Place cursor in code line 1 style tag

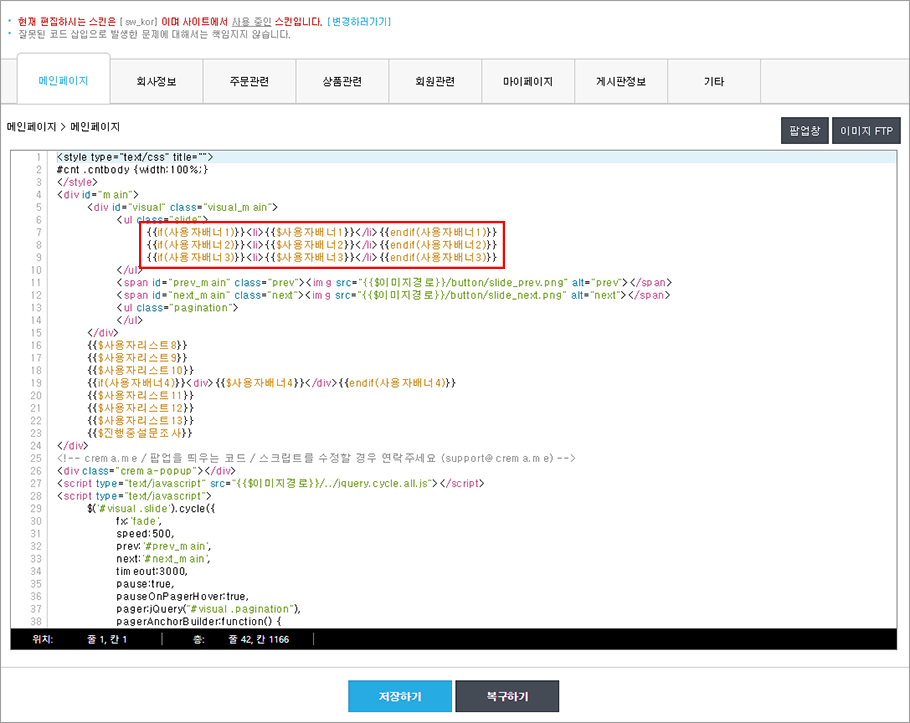point(135,157)
